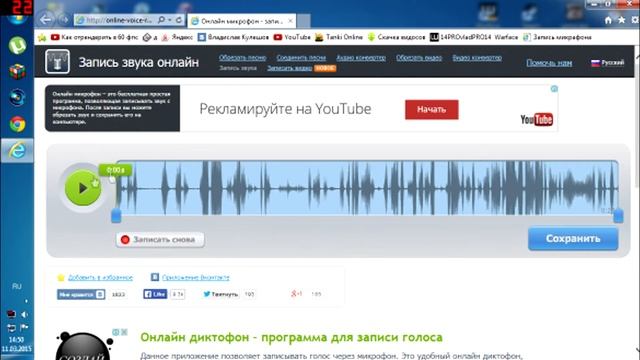
Task: Open Google Chrome from the taskbar
Action: [17, 124]
